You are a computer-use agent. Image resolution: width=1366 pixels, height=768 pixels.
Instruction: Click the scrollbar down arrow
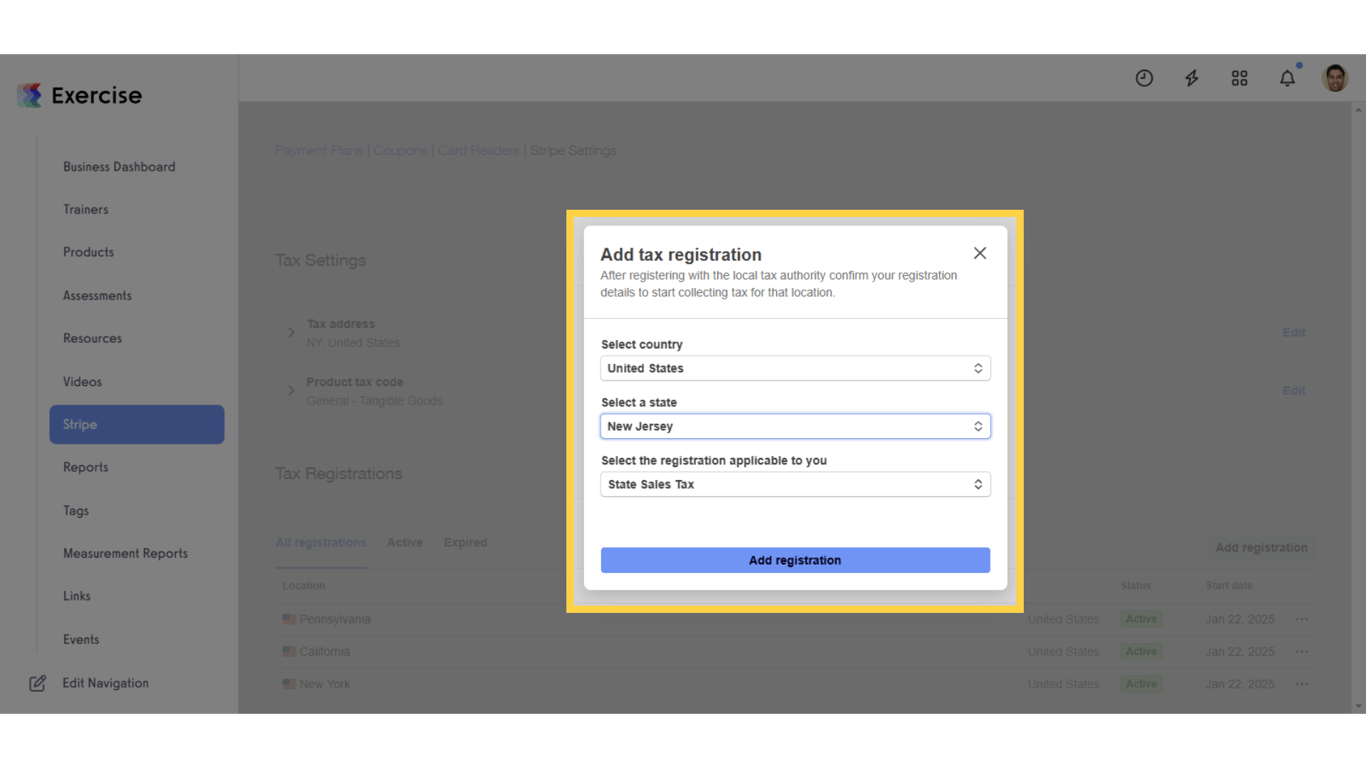coord(1358,705)
